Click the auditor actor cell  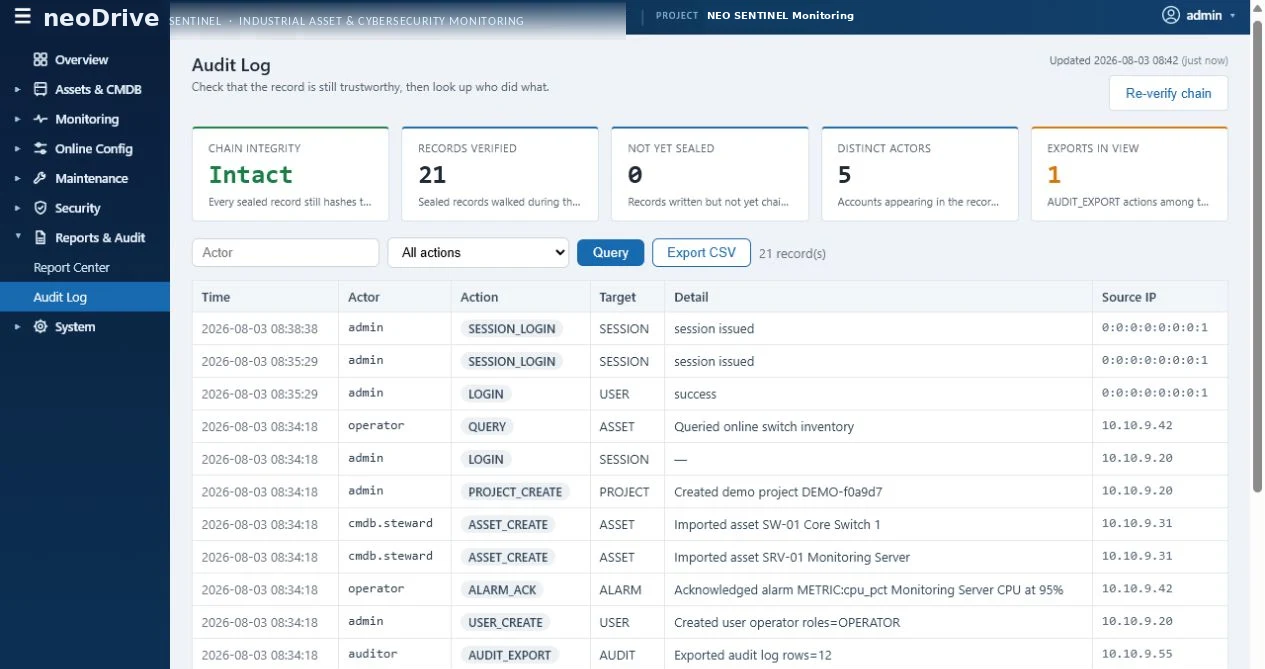pos(373,654)
